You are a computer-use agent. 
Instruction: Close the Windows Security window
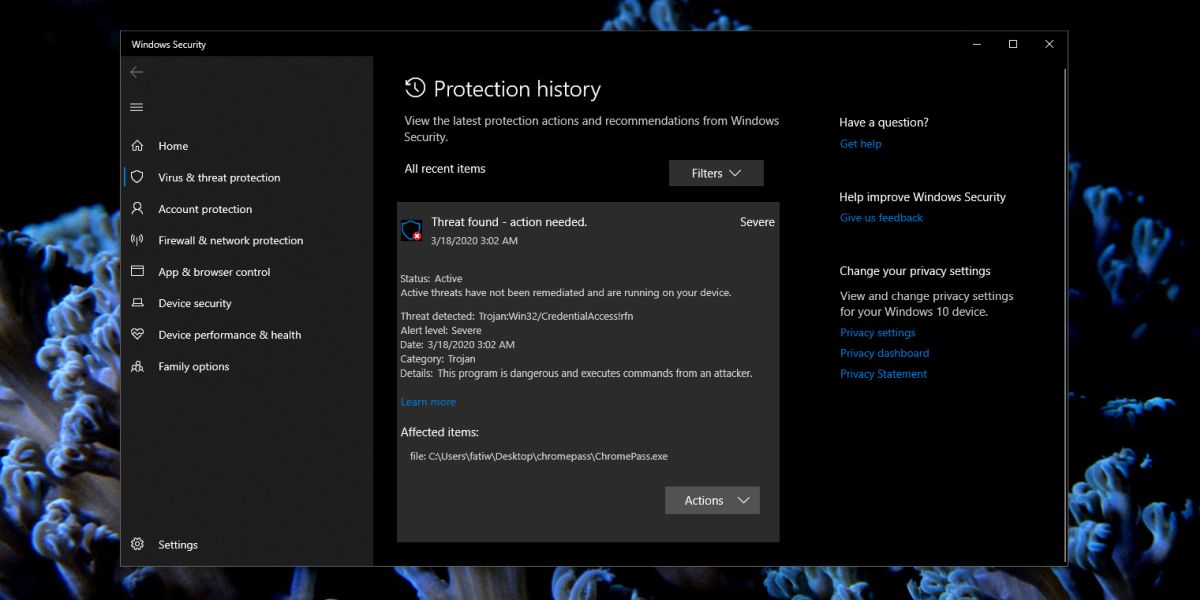click(1049, 44)
